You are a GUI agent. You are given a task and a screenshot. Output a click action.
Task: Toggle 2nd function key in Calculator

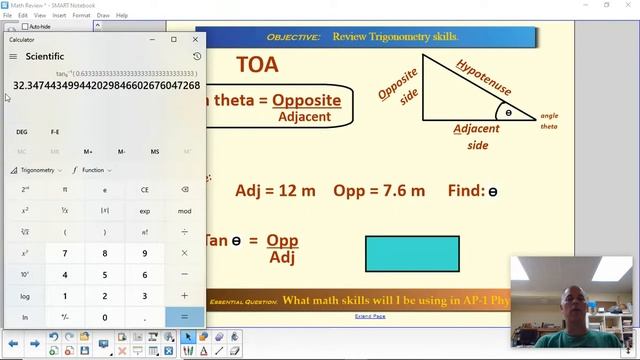click(x=25, y=189)
